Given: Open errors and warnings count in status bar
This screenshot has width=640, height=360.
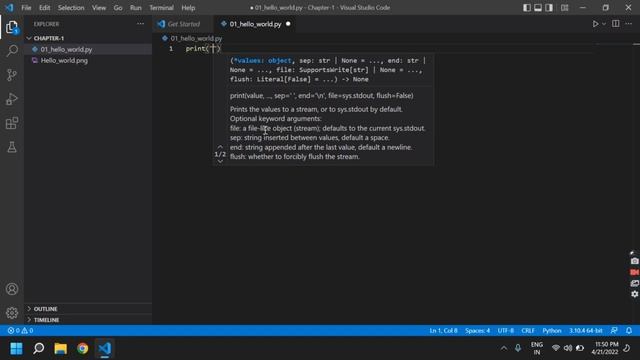Looking at the screenshot, I should point(20,331).
